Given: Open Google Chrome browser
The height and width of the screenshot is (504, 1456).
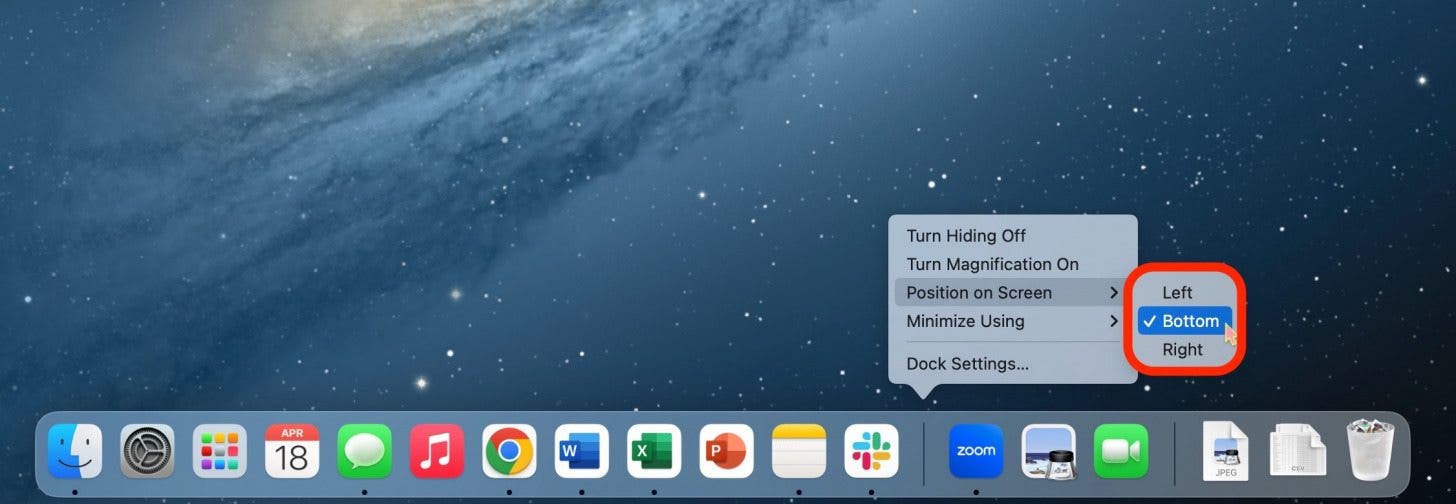Looking at the screenshot, I should (509, 451).
